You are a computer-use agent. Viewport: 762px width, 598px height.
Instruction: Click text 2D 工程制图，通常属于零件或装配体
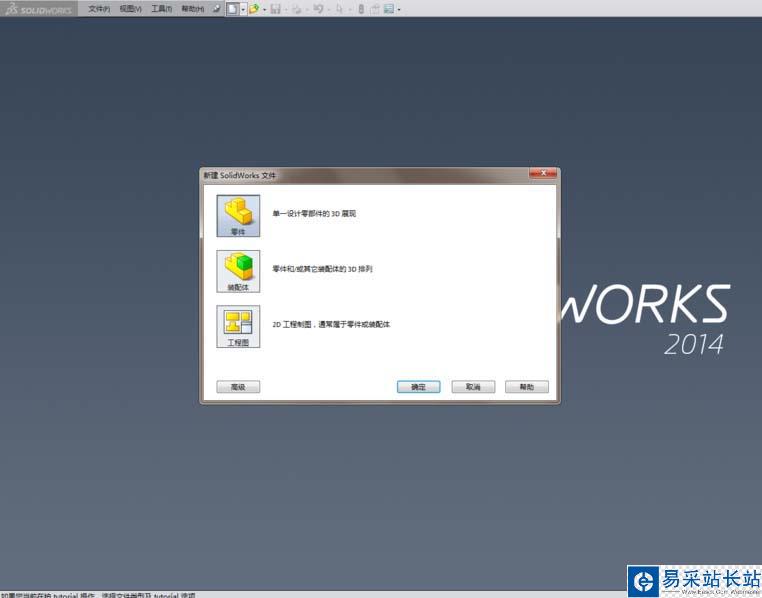331,324
